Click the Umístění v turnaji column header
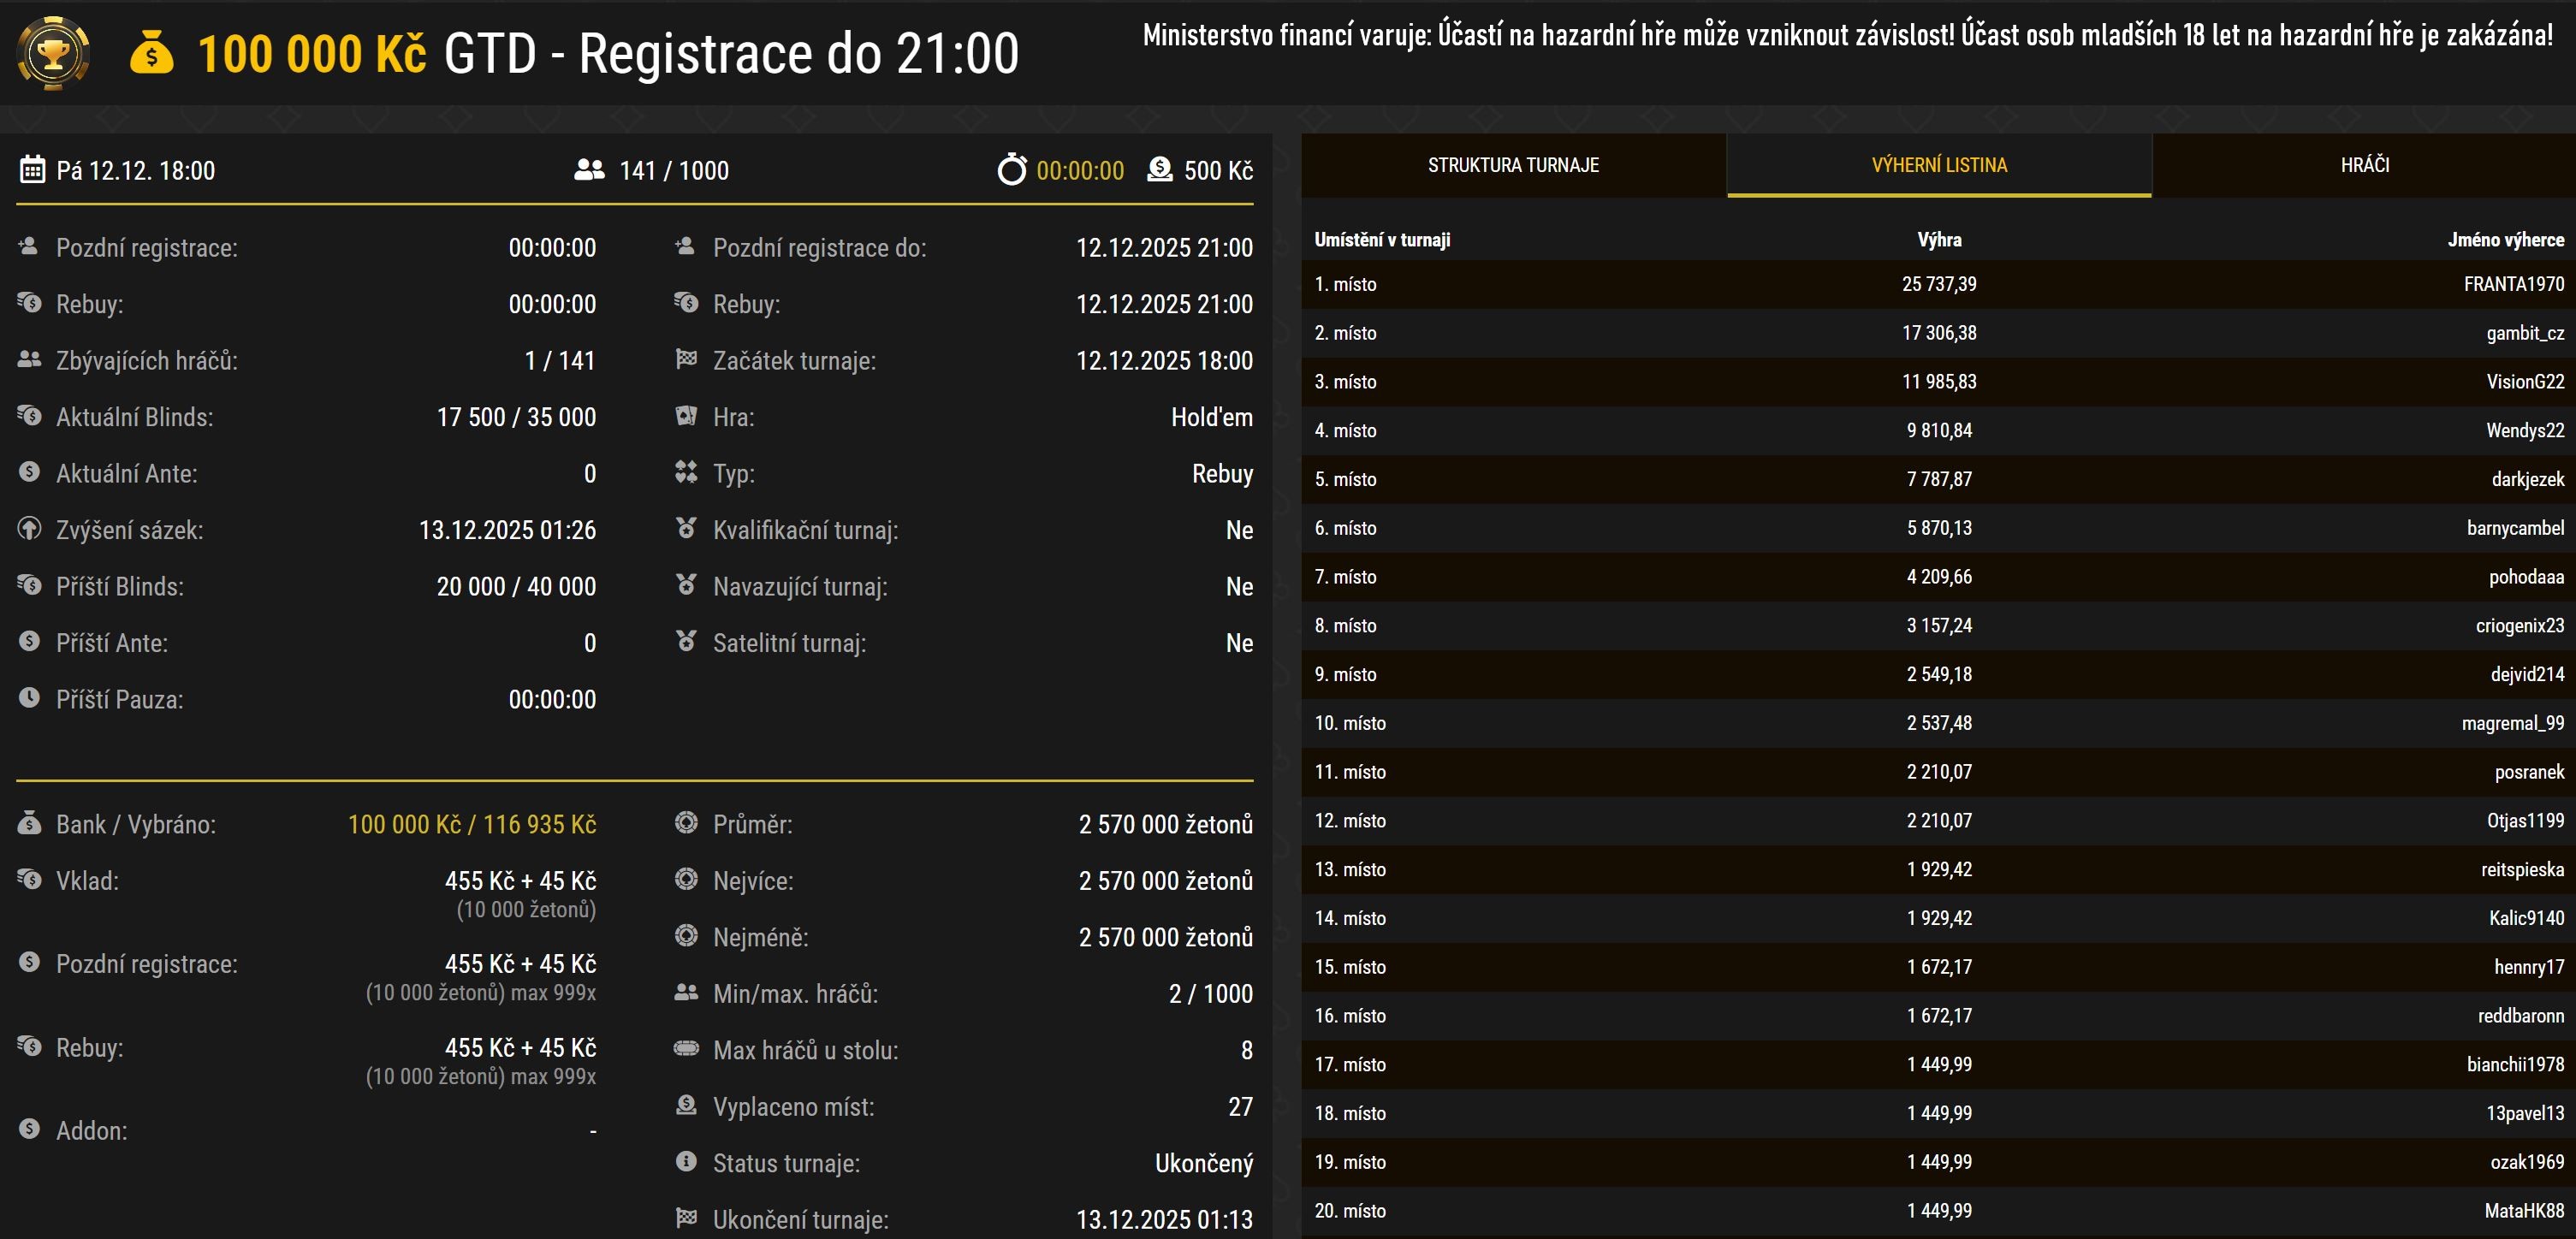The width and height of the screenshot is (2576, 1239). pos(1382,240)
